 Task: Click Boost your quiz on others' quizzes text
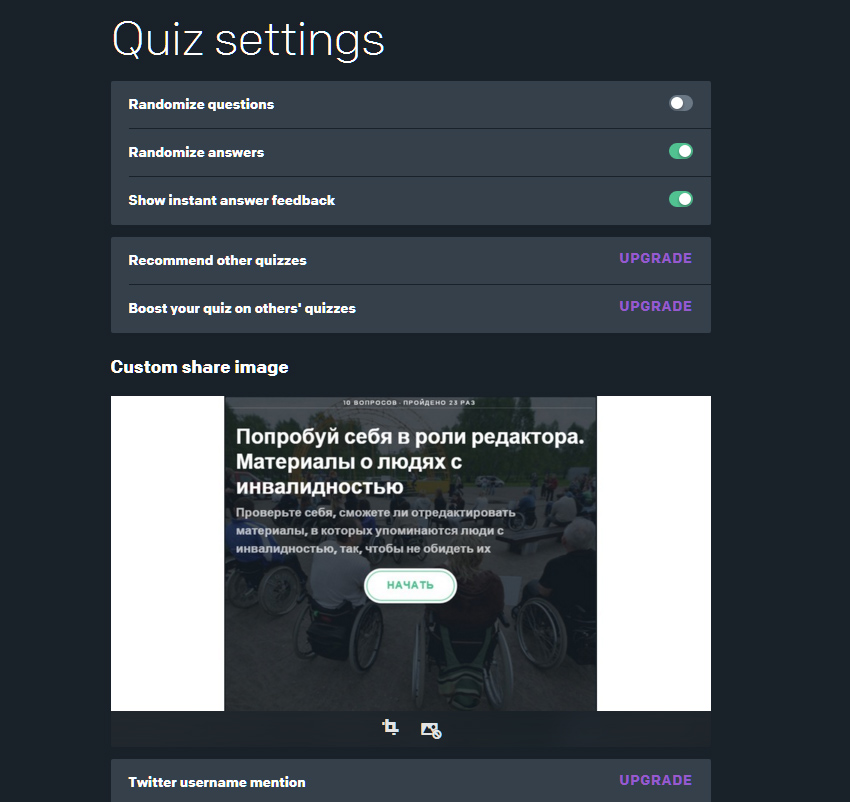click(241, 308)
